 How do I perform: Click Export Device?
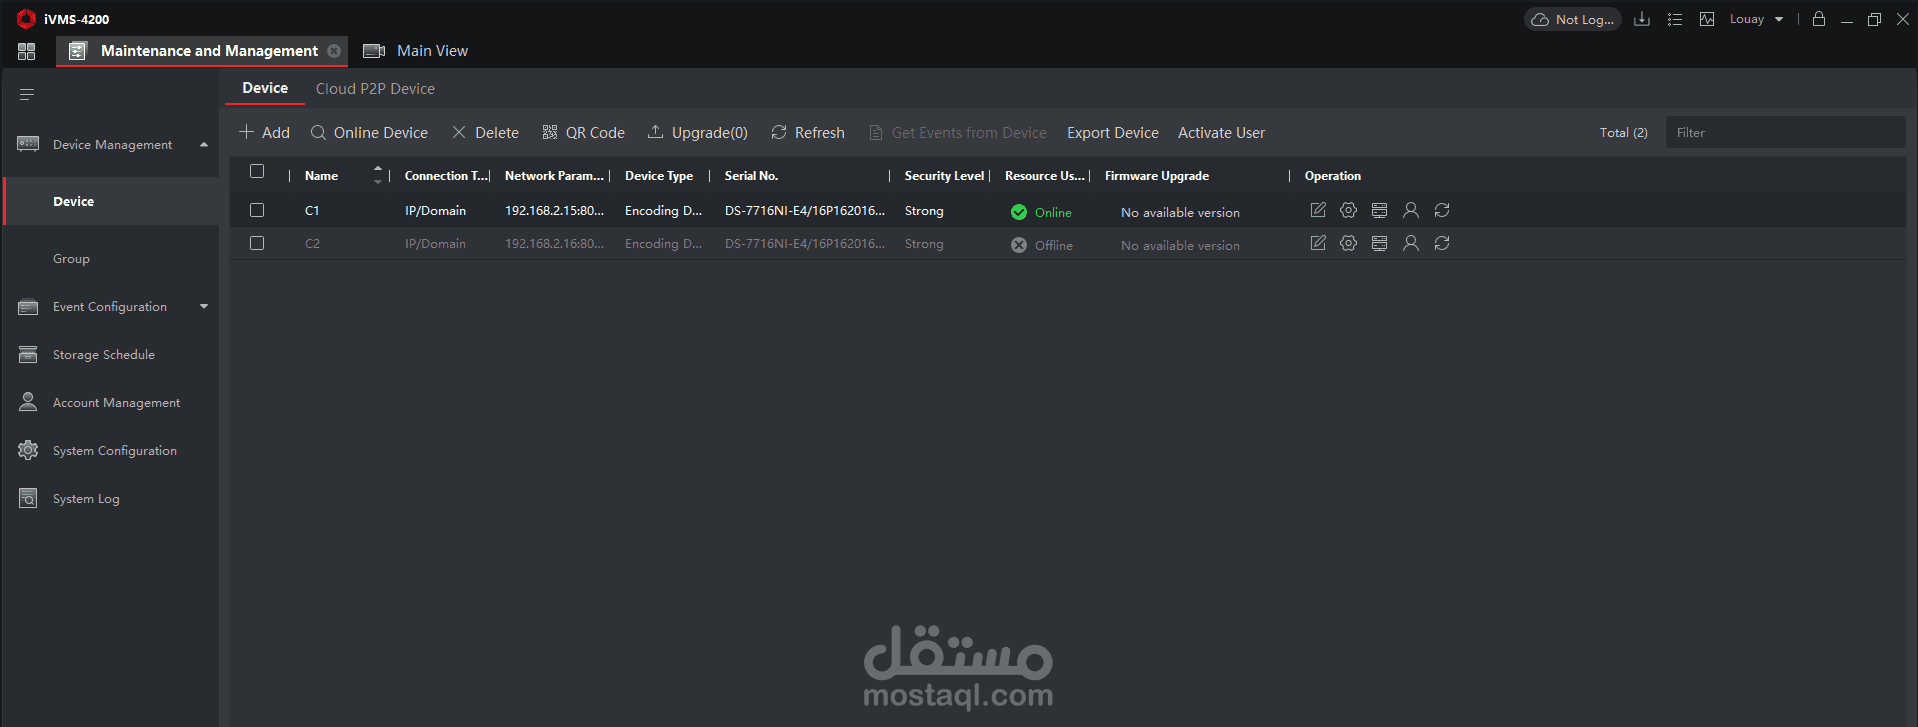[x=1113, y=132]
